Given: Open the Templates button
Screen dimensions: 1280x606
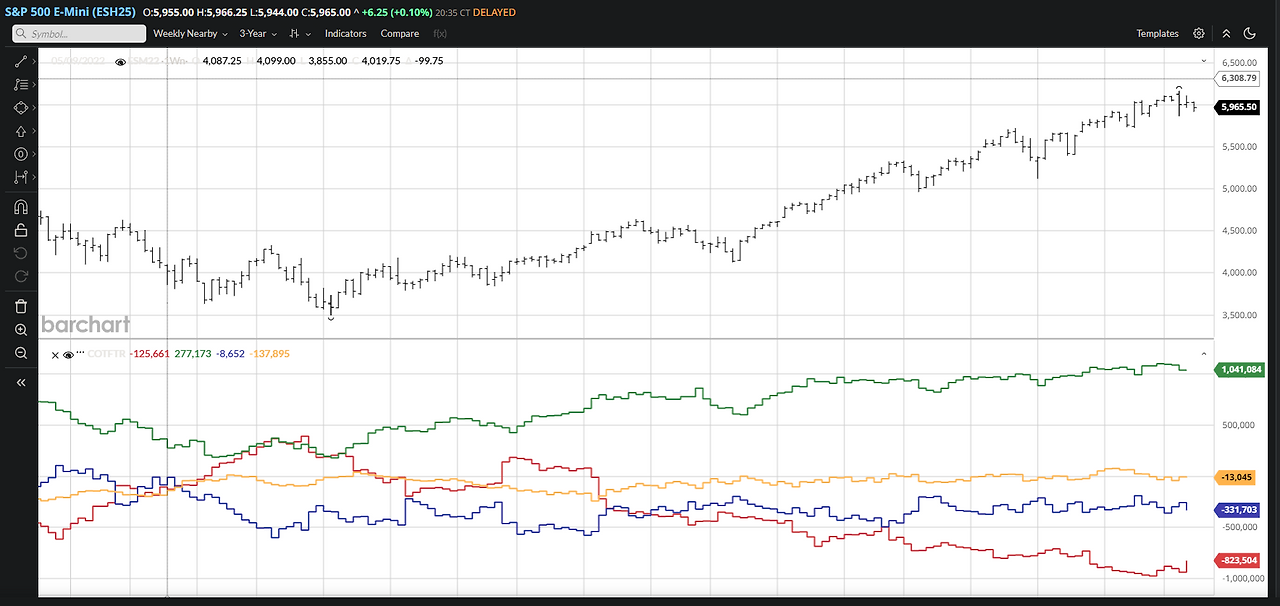Looking at the screenshot, I should coord(1157,33).
